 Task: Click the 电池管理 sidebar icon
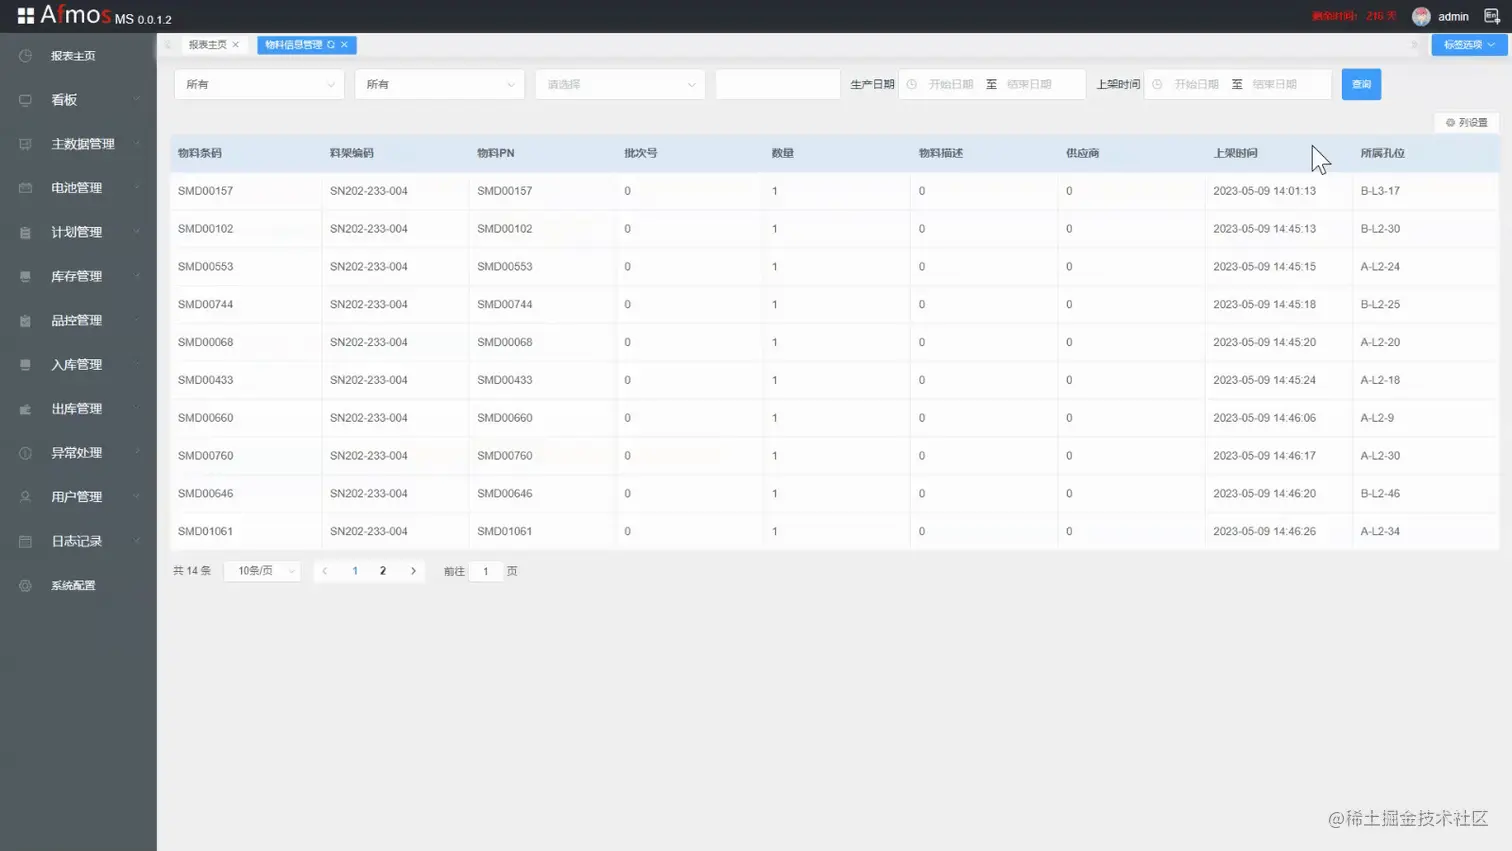(25, 188)
